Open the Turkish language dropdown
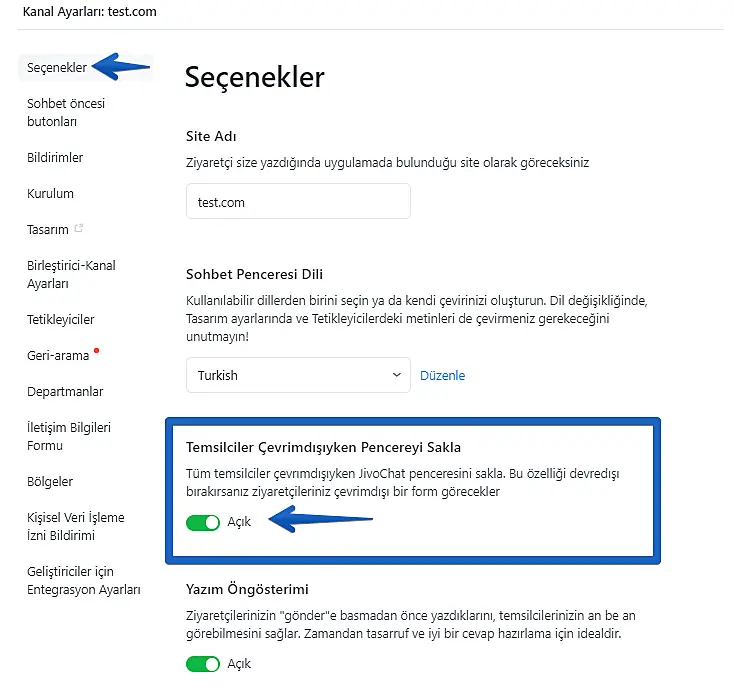 298,375
